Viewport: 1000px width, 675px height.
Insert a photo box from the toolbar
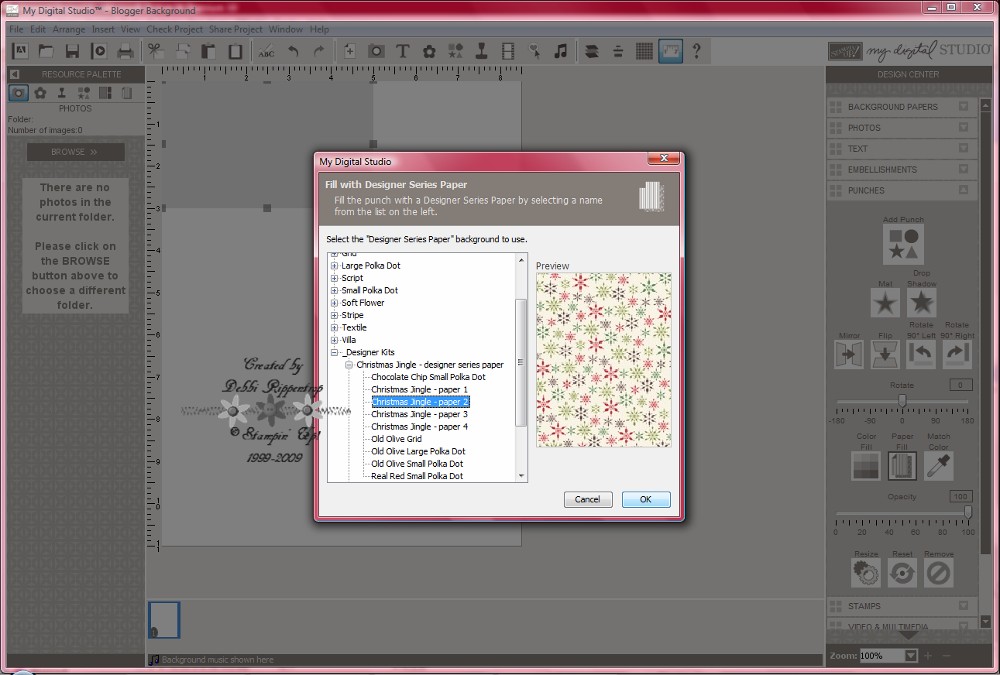(x=376, y=52)
